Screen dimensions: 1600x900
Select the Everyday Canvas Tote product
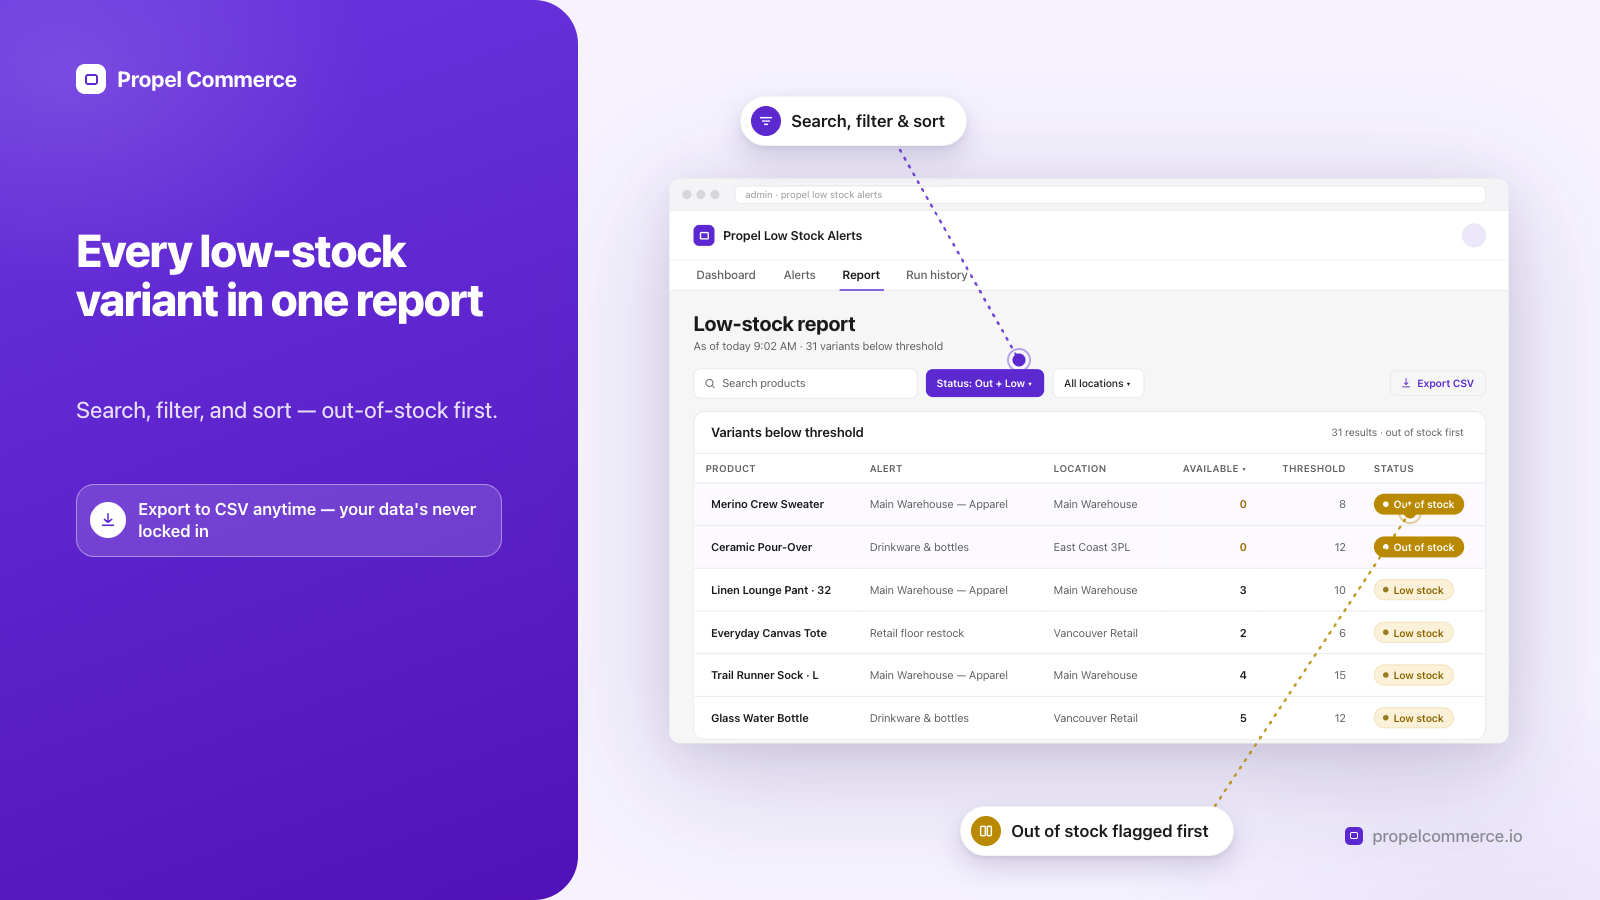point(769,633)
